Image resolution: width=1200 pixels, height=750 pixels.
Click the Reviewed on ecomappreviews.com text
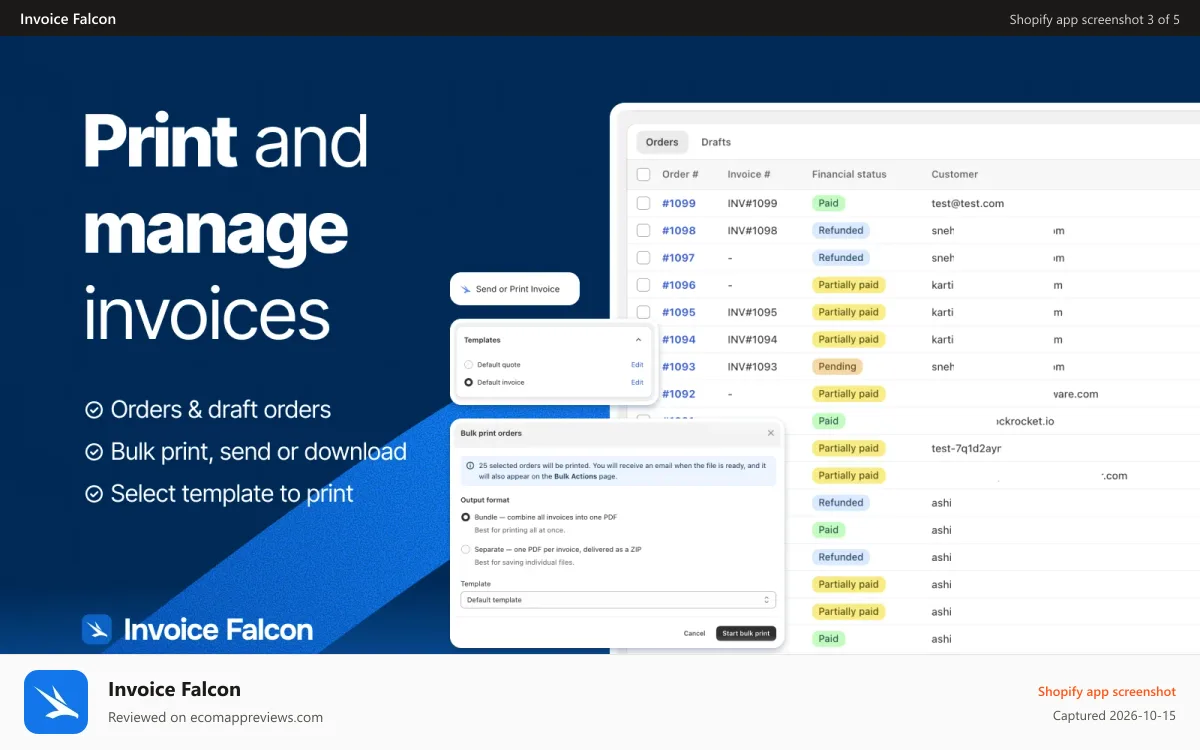pos(216,717)
